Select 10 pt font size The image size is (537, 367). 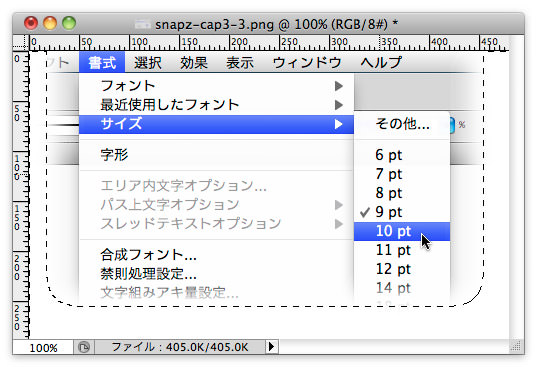pos(402,231)
